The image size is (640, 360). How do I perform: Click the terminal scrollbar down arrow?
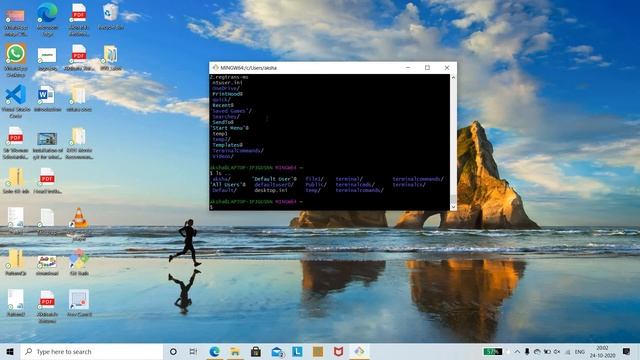pyautogui.click(x=453, y=207)
